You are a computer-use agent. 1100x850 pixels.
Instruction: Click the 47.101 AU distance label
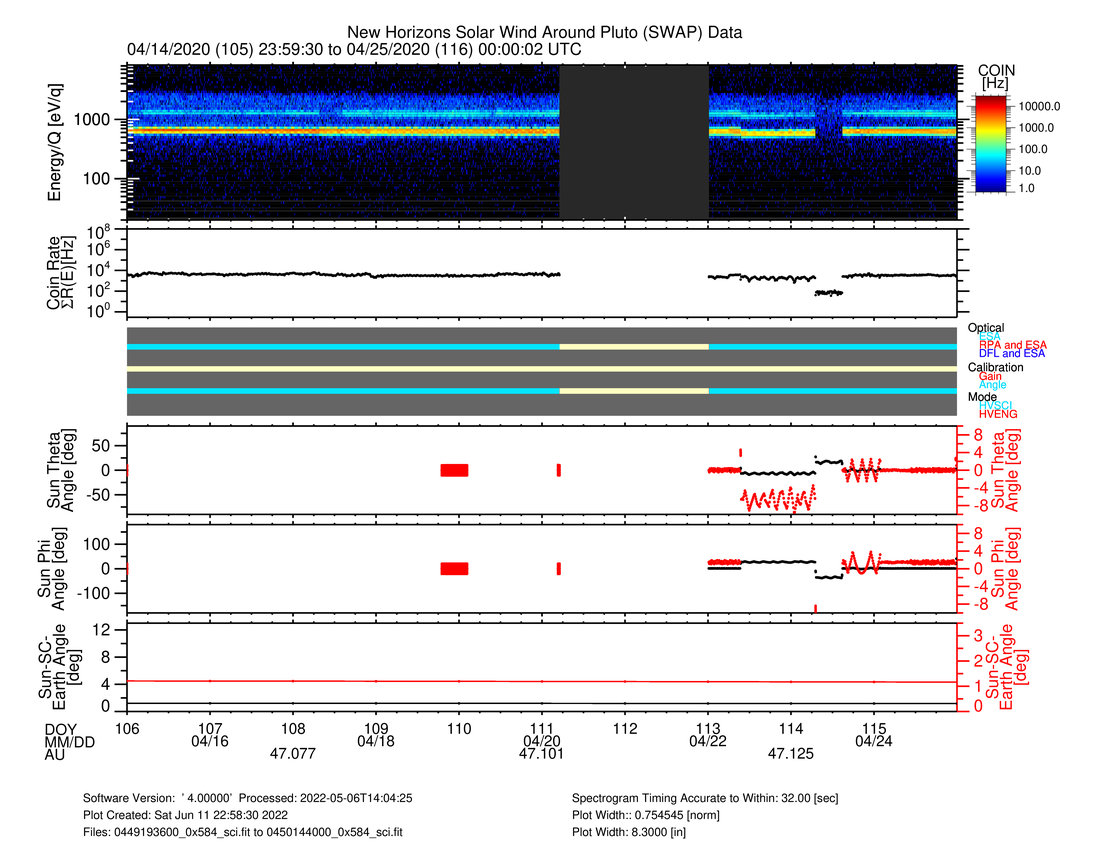(x=541, y=755)
